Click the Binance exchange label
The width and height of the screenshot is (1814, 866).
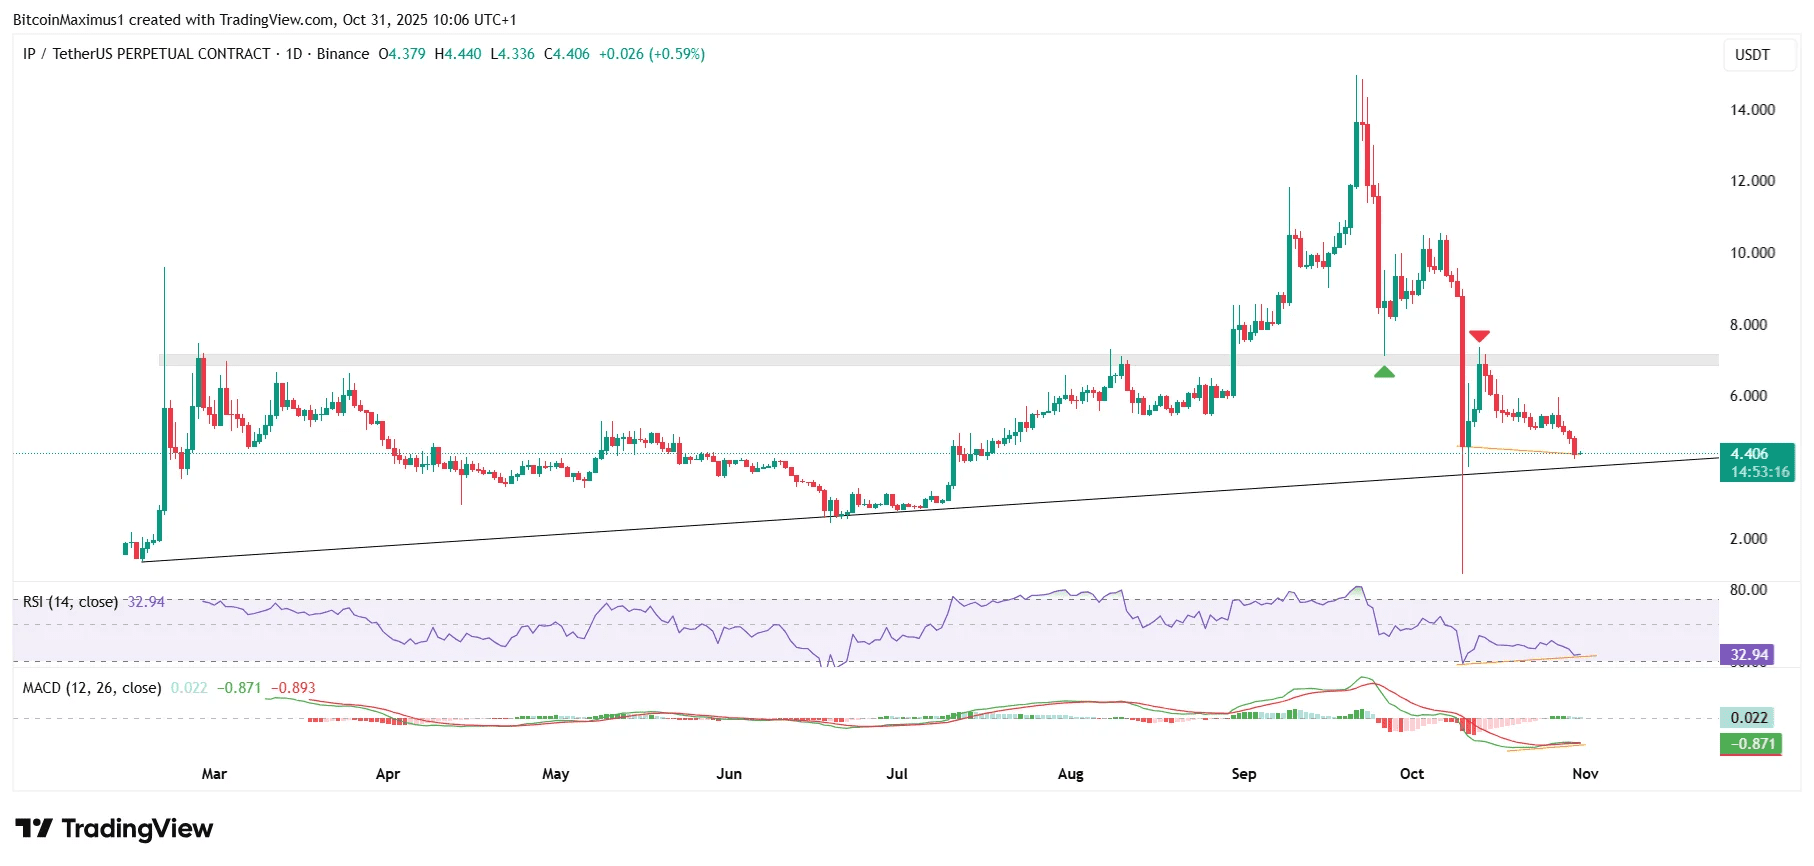coord(343,54)
